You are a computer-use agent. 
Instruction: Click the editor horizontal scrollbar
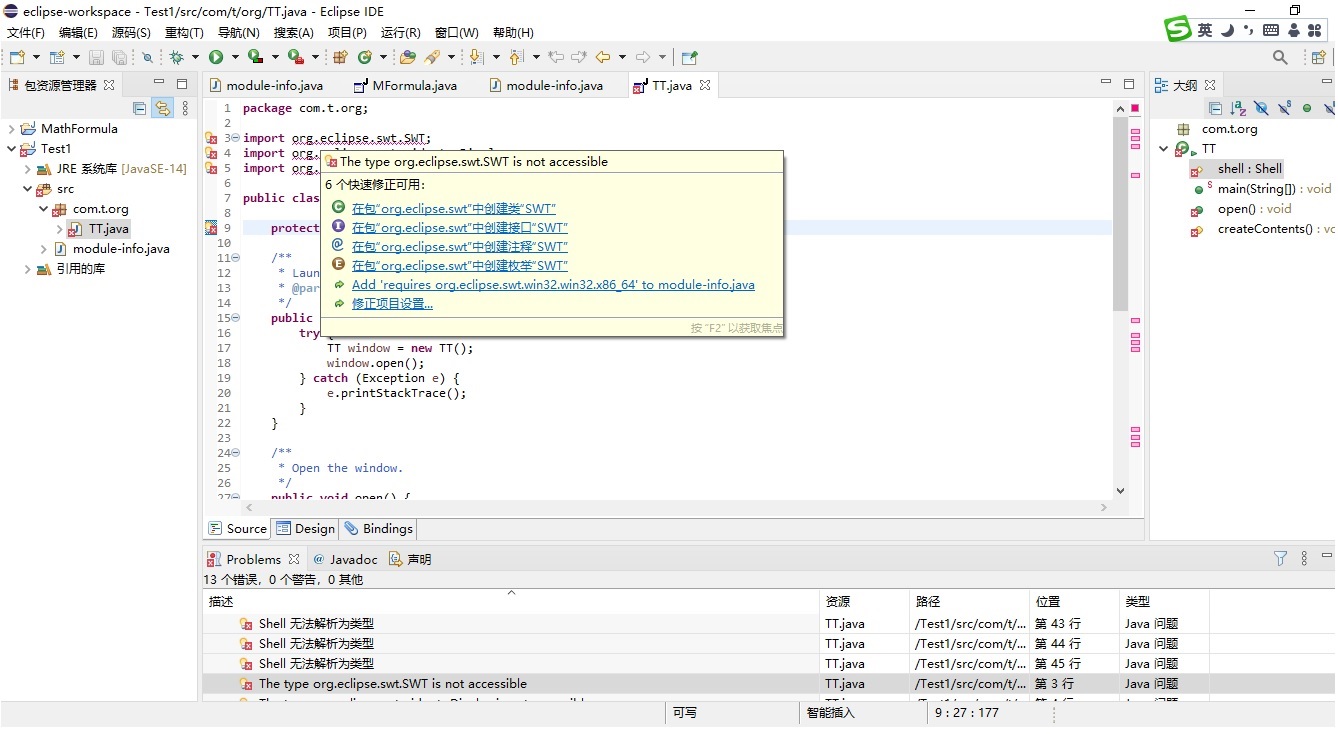pos(675,508)
